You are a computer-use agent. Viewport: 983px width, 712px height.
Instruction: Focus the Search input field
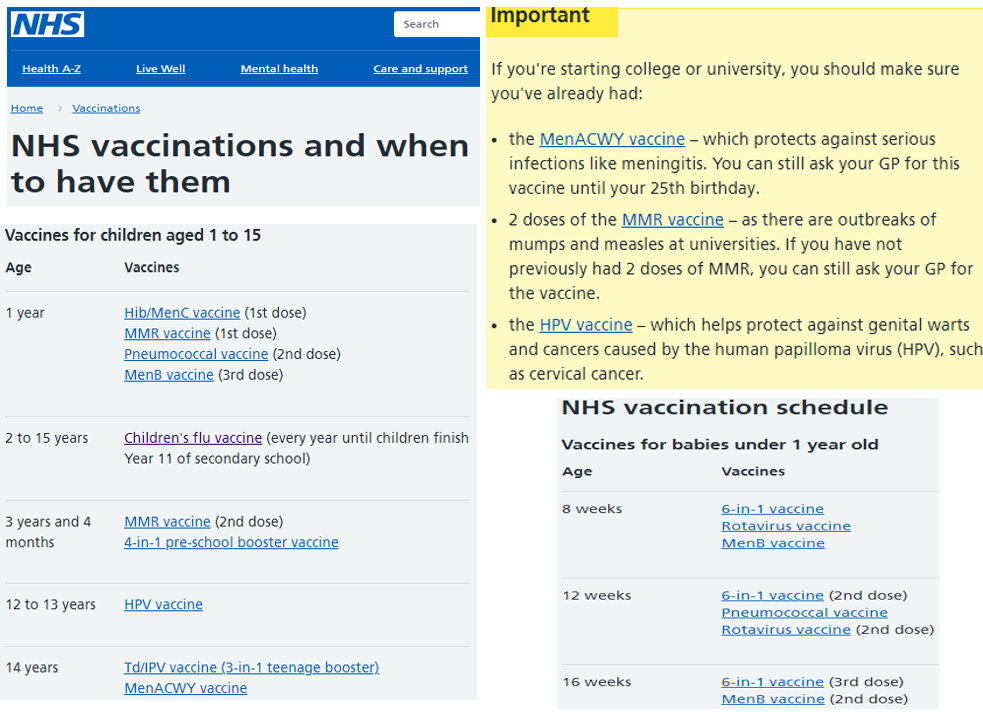coord(437,24)
